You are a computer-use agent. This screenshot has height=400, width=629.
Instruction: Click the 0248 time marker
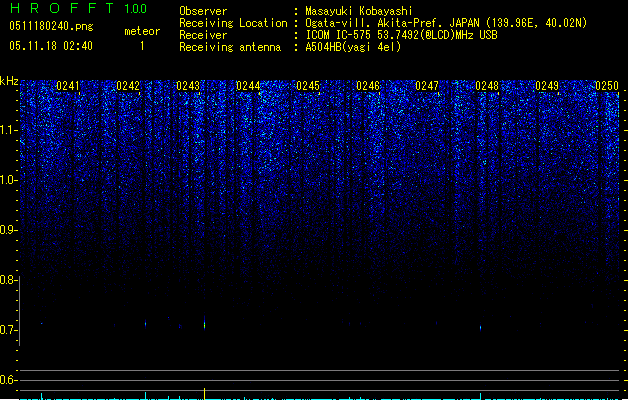coord(487,86)
